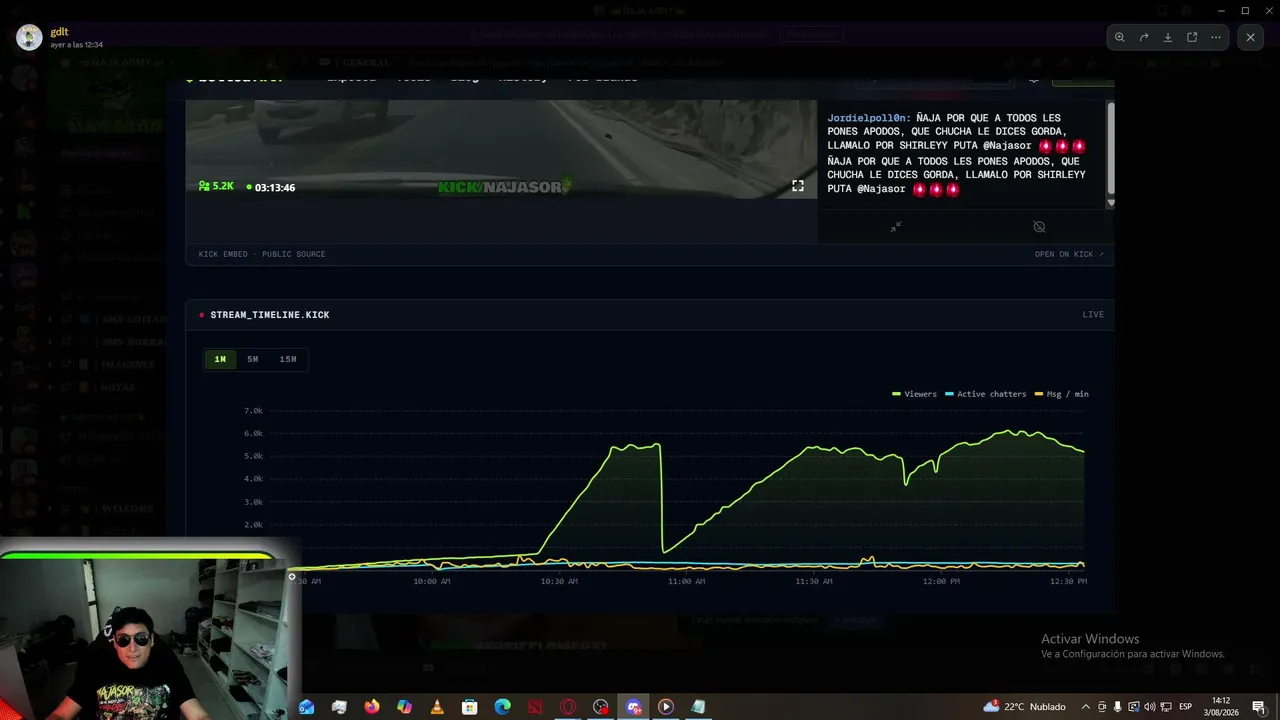Open image in browser via pop-out icon
Viewport: 1280px width, 720px height.
coord(1192,37)
